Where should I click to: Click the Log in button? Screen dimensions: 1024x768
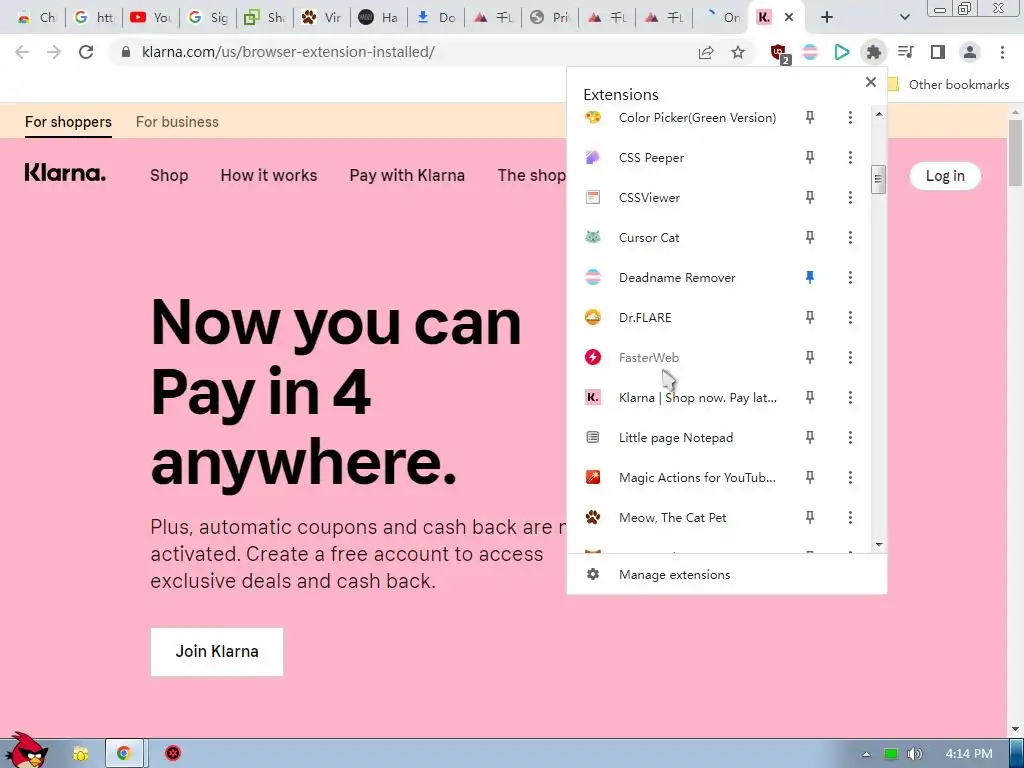coord(945,176)
